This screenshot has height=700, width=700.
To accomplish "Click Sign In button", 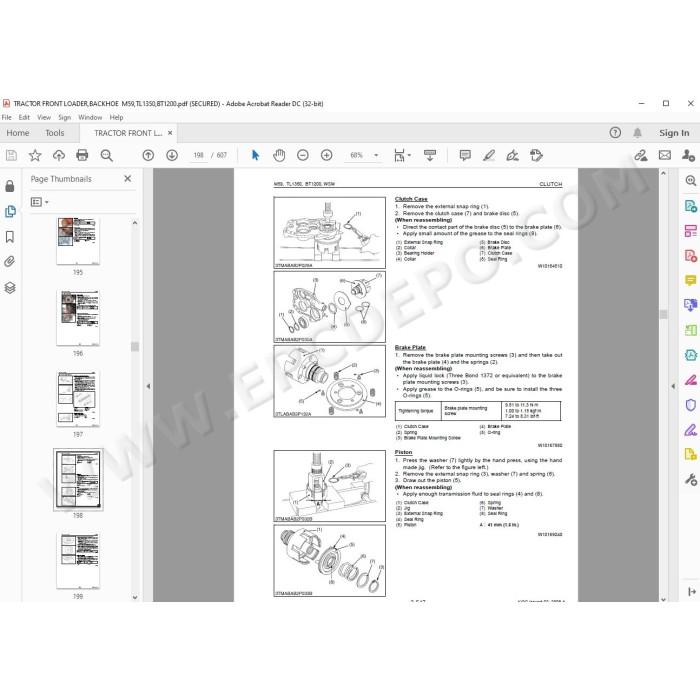I will [674, 133].
